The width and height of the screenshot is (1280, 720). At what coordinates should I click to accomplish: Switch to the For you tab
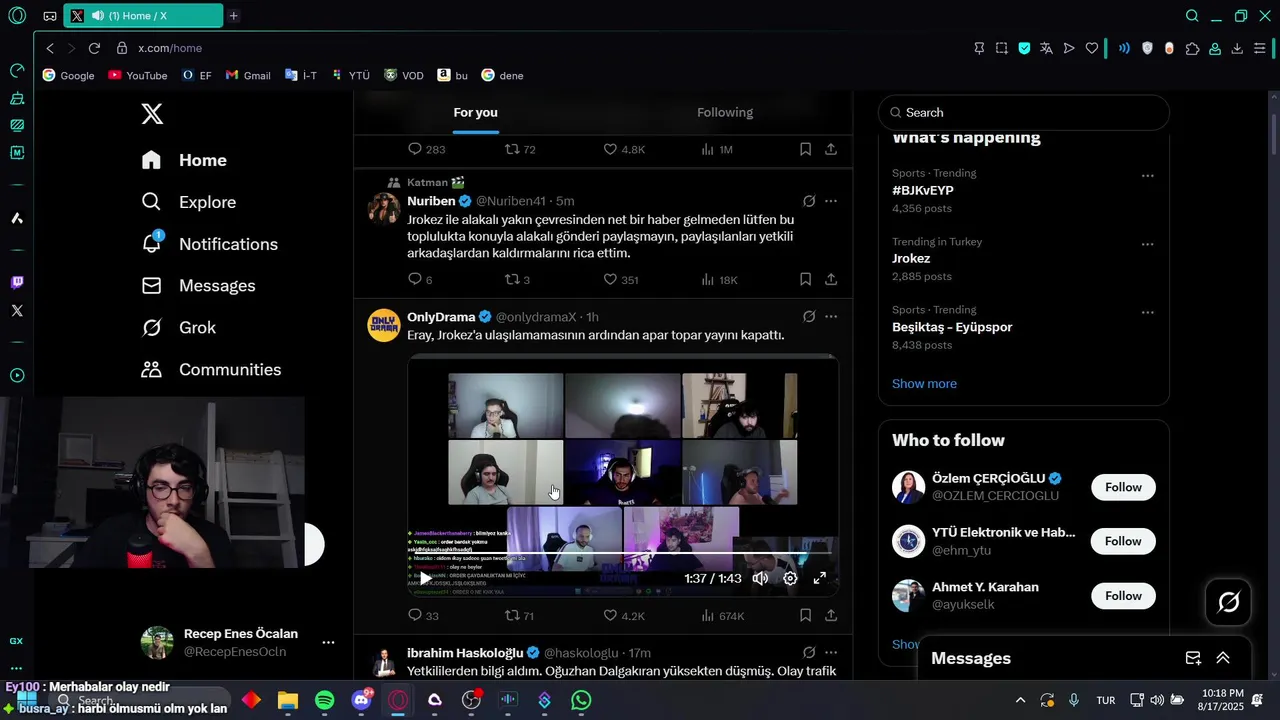tap(476, 113)
